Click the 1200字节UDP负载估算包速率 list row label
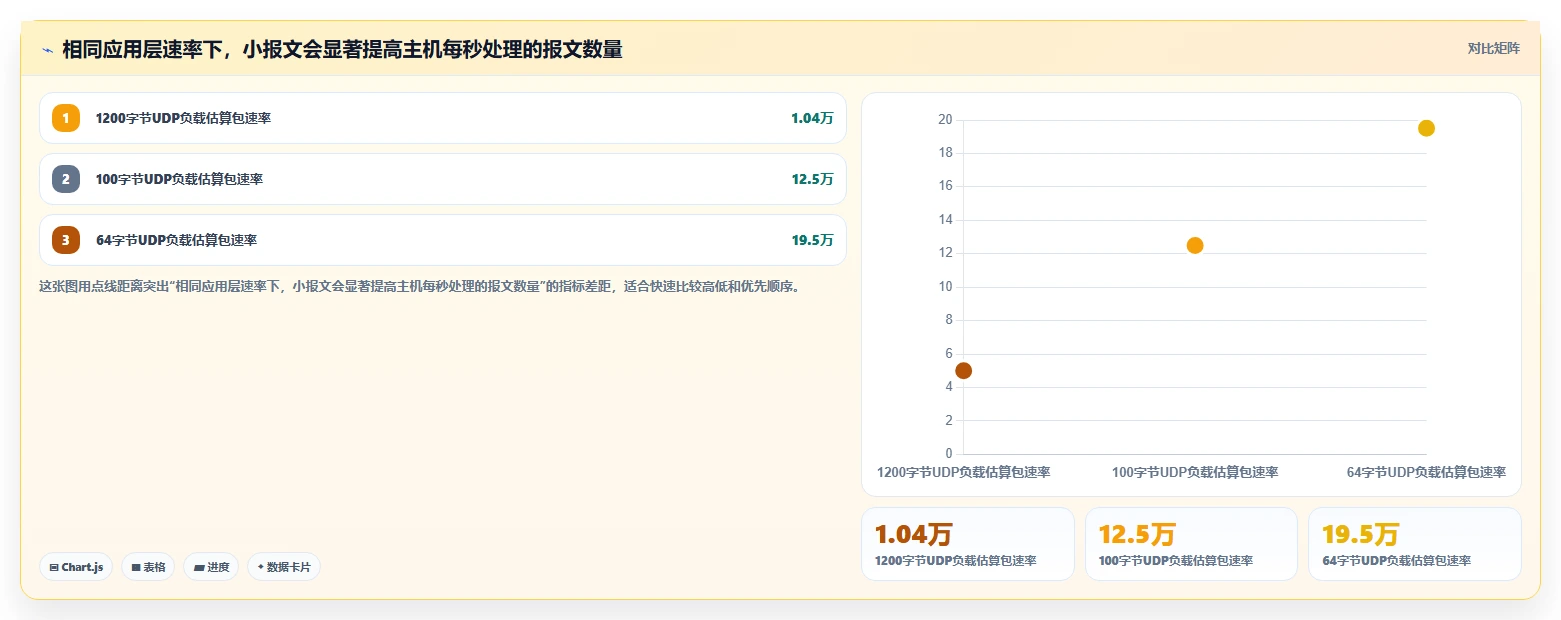 [183, 118]
